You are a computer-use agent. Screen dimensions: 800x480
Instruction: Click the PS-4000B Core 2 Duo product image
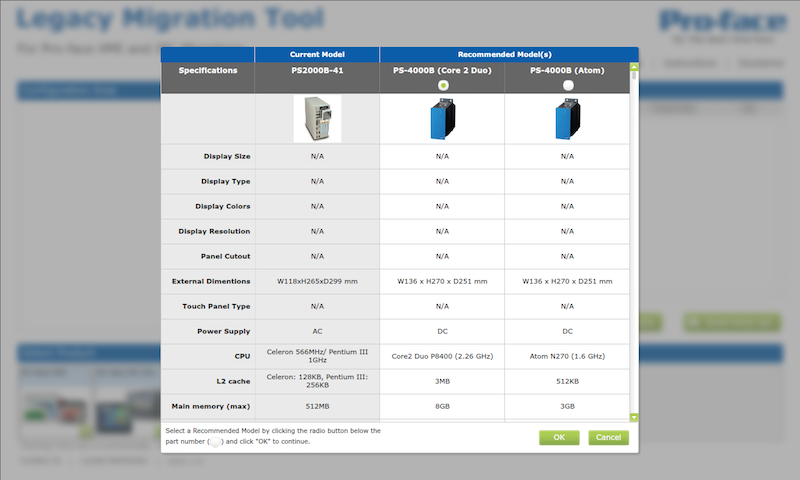(x=442, y=119)
